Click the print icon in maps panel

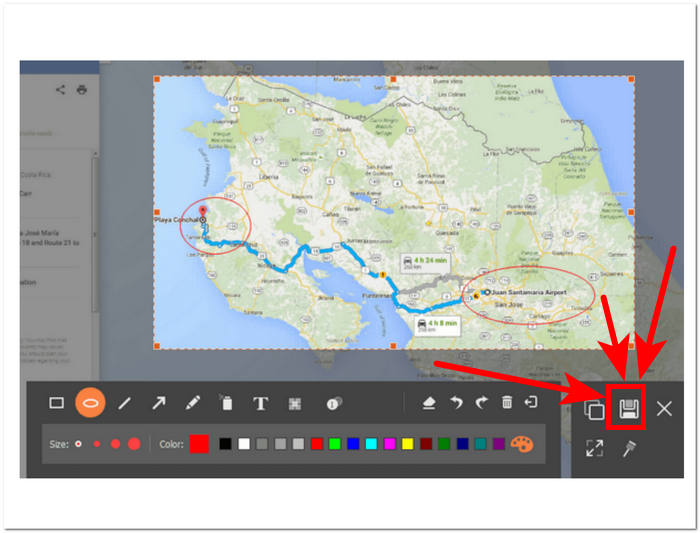(81, 90)
